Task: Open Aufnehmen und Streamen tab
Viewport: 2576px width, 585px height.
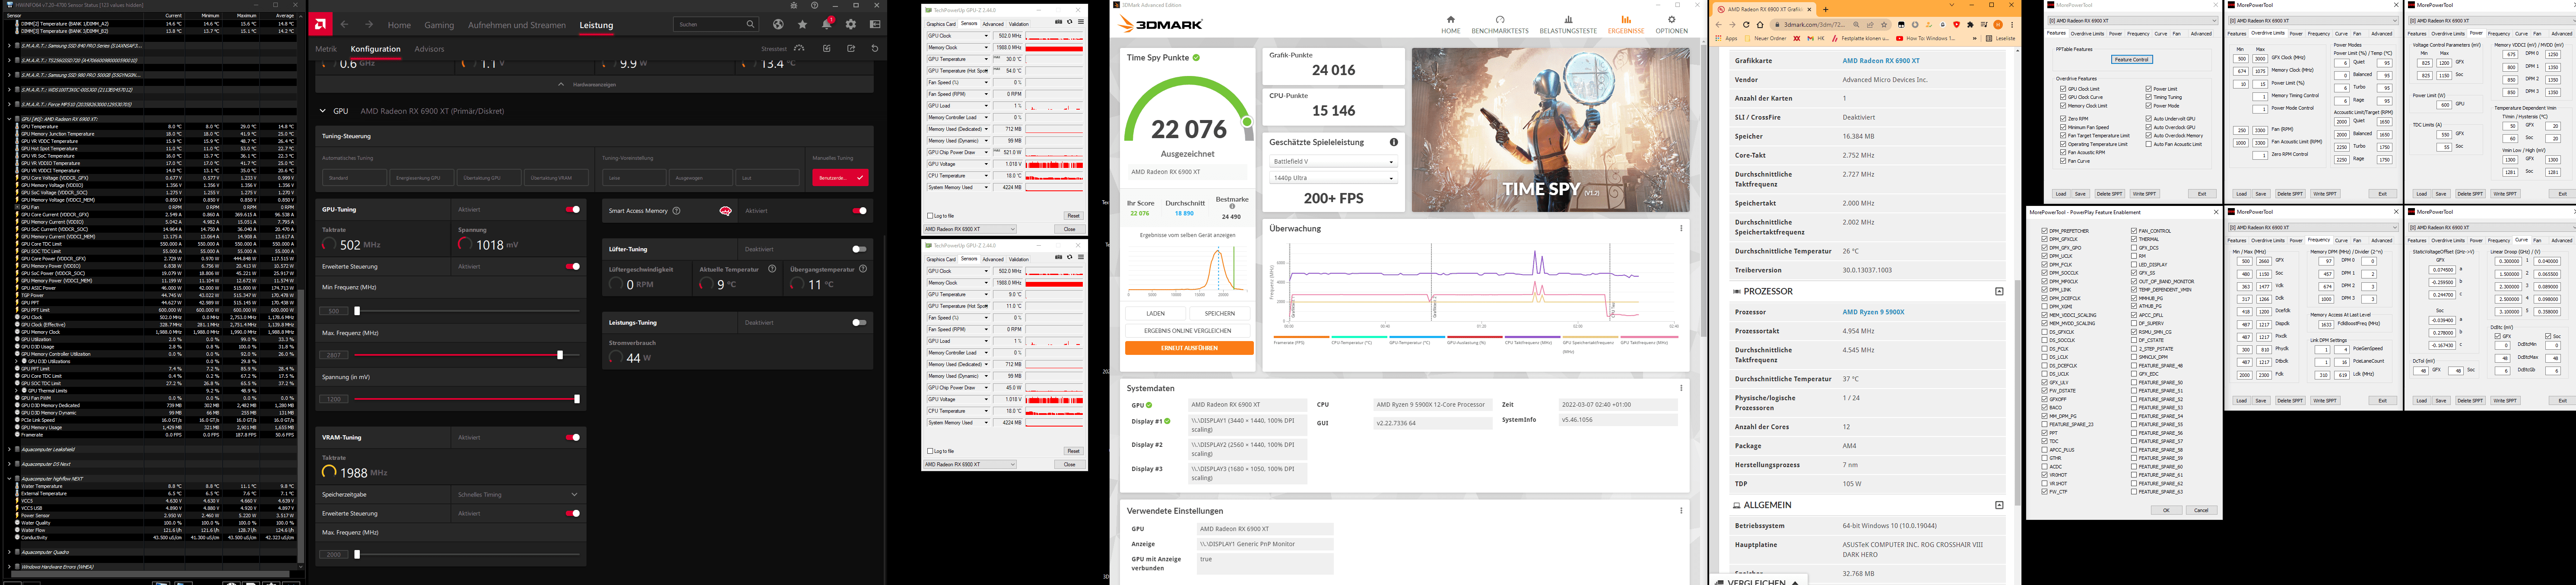Action: click(x=517, y=25)
